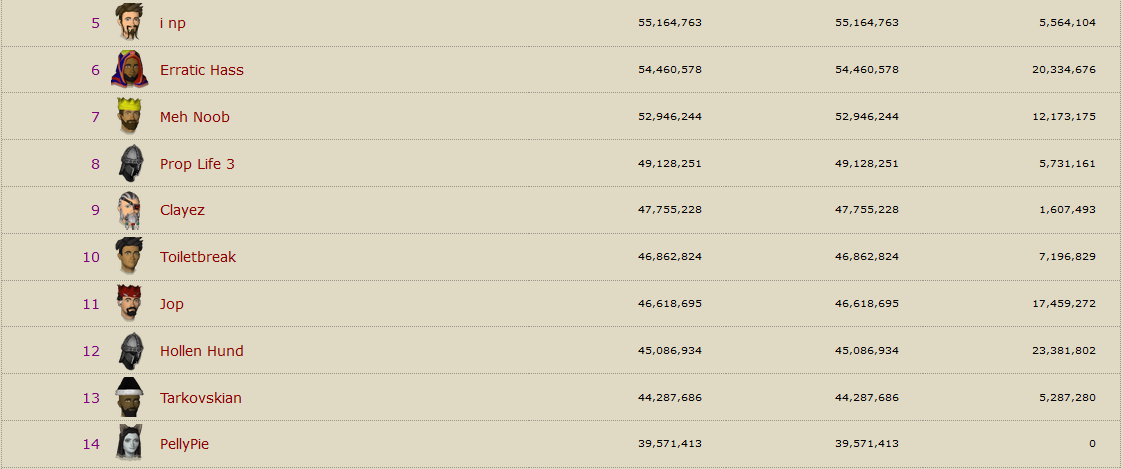Click Jop's red bandana avatar

coord(130,304)
